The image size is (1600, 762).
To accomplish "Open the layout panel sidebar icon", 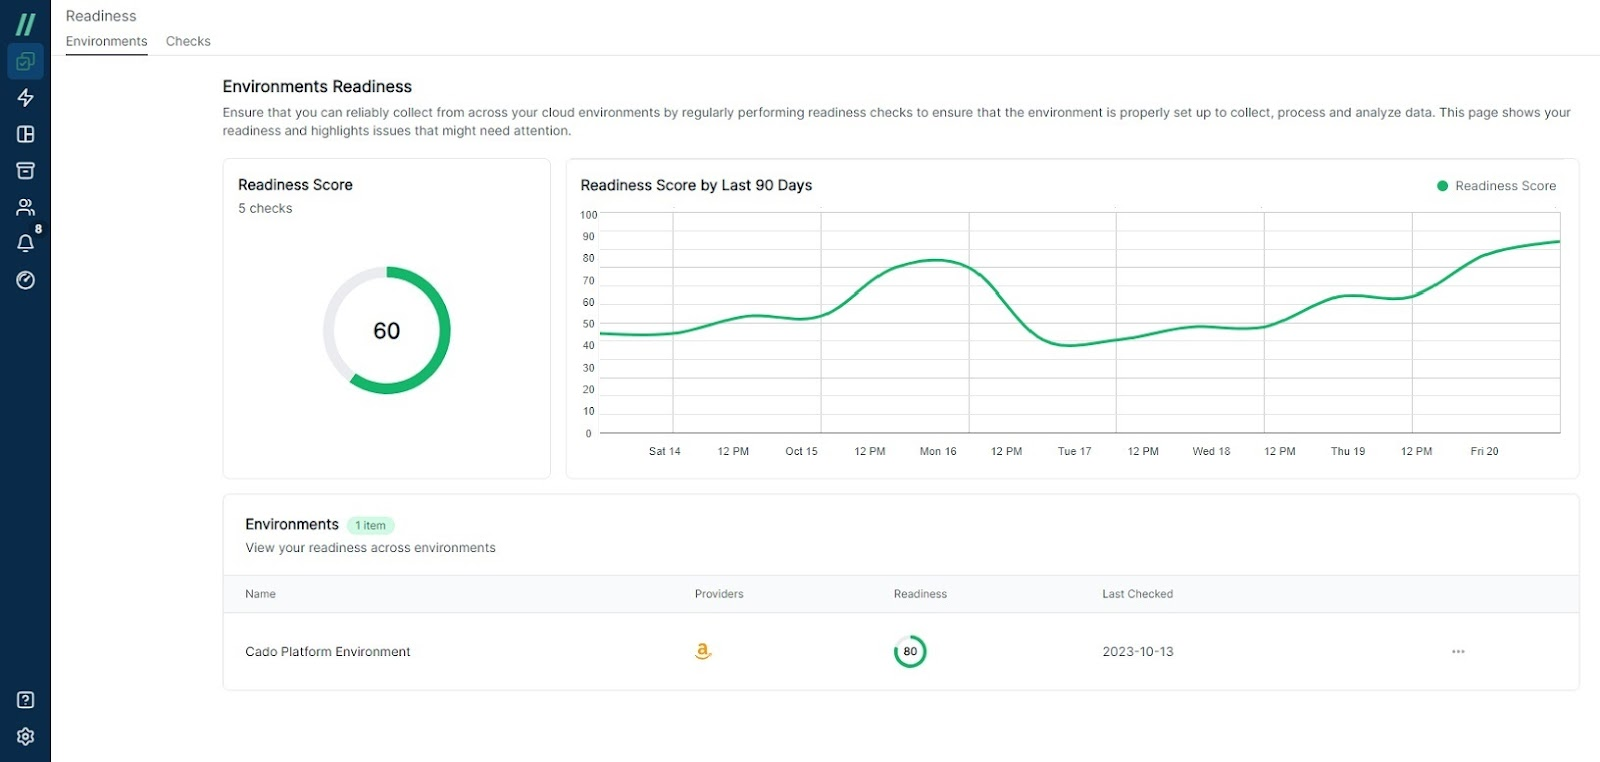I will (x=26, y=134).
